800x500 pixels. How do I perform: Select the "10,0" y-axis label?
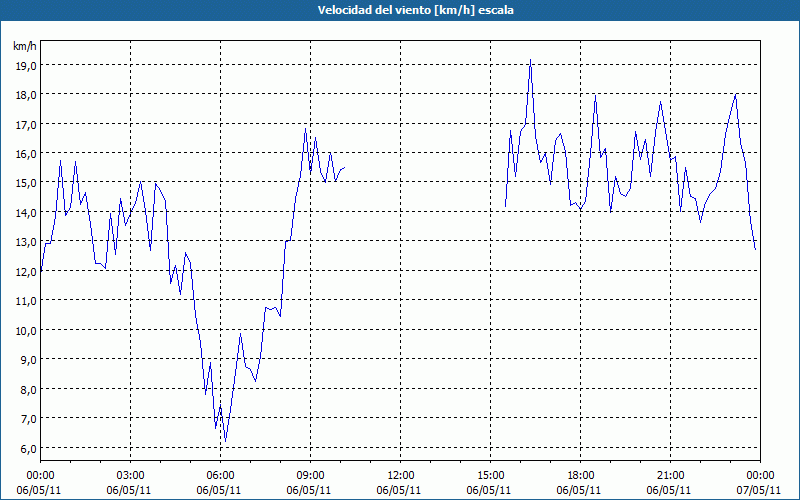[x=26, y=330]
